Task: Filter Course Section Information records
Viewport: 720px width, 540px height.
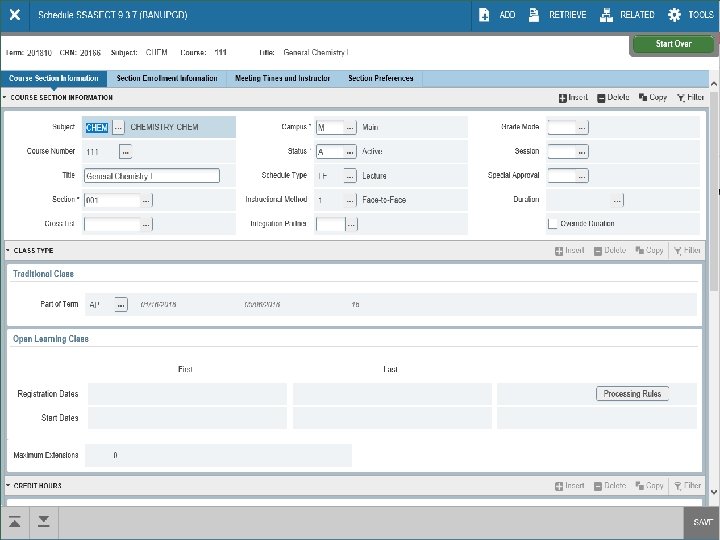Action: 690,97
